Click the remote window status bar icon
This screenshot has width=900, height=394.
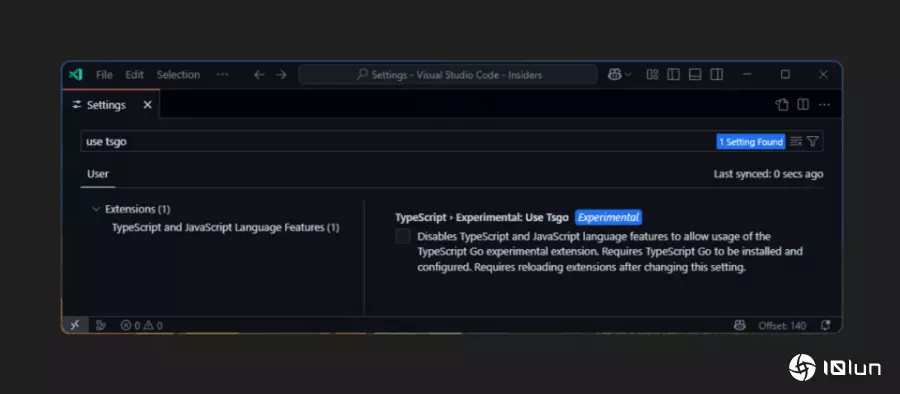point(75,325)
